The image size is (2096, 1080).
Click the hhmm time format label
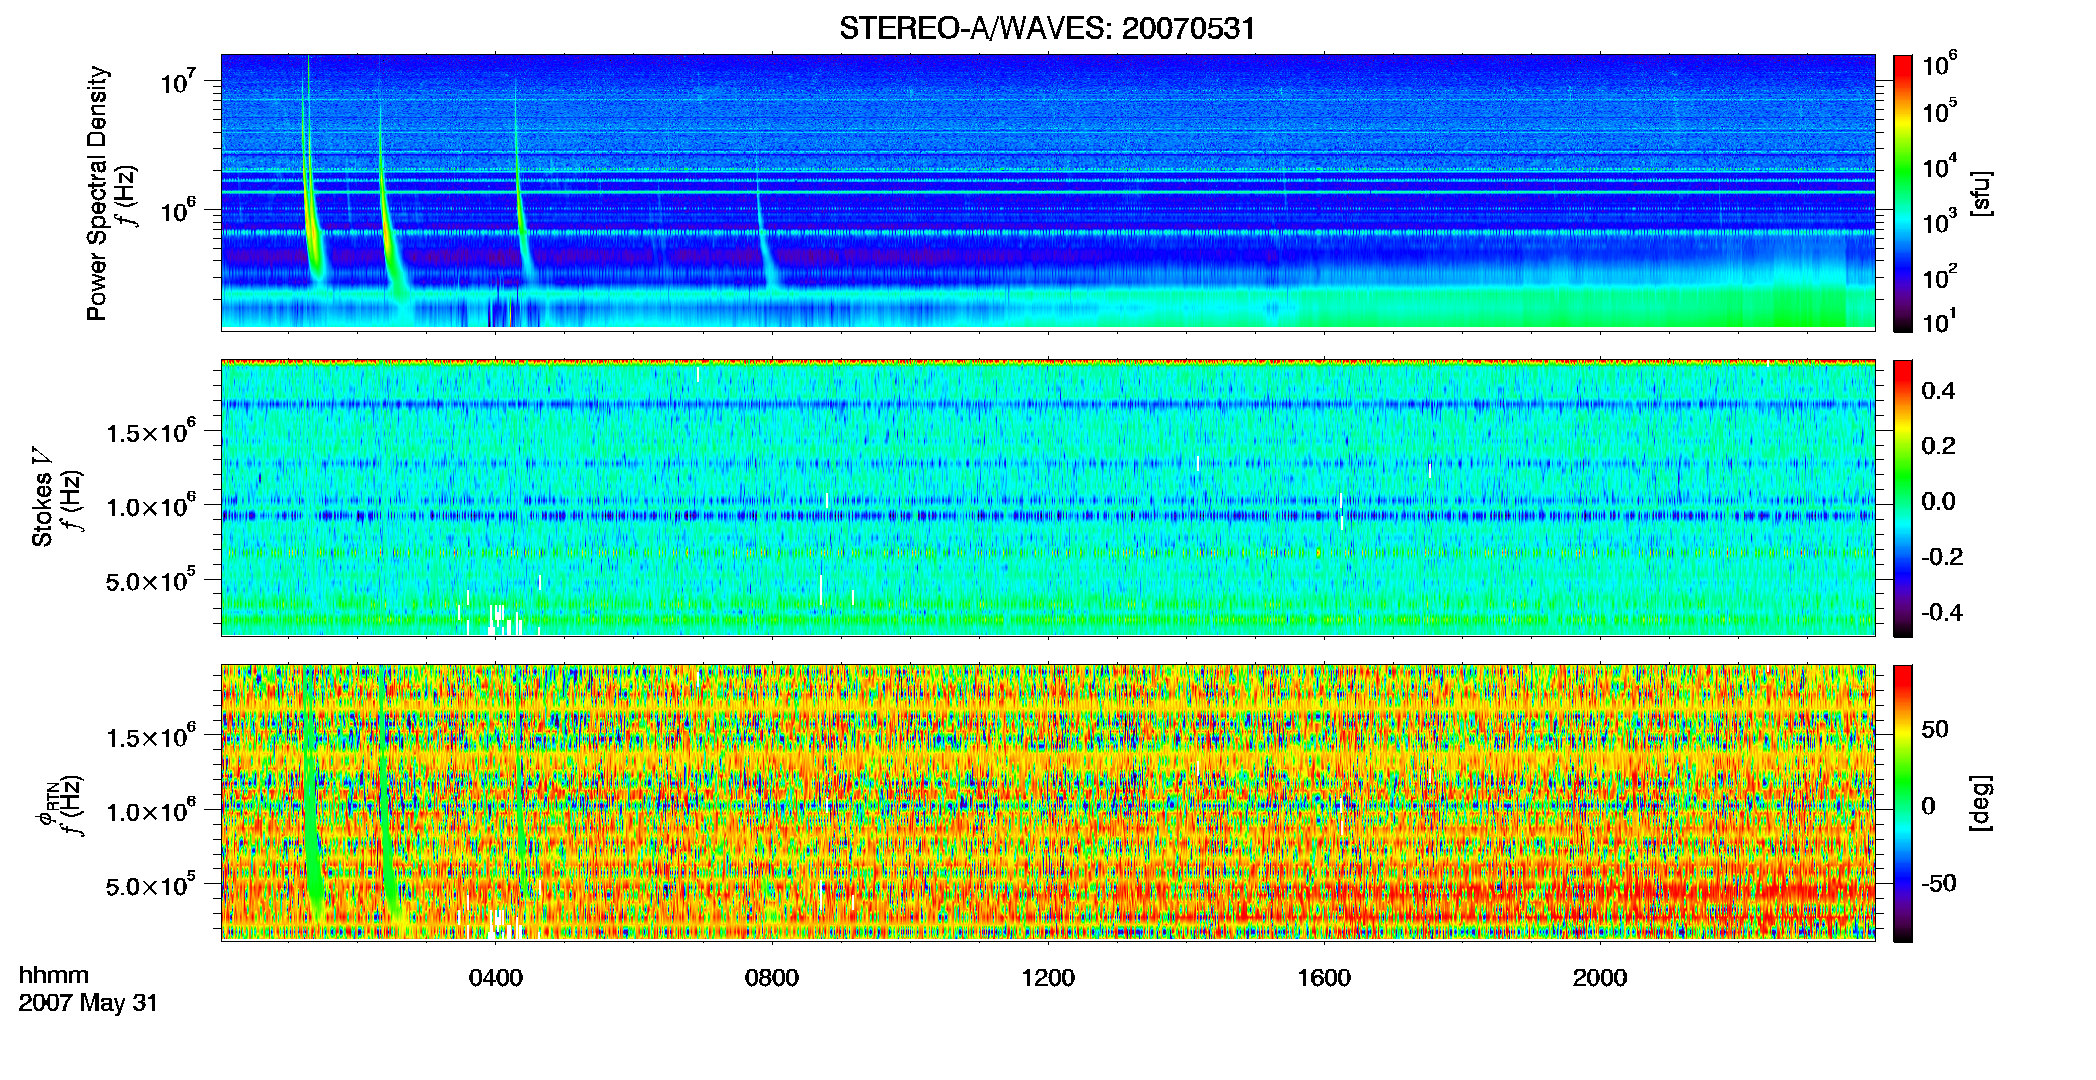point(54,975)
